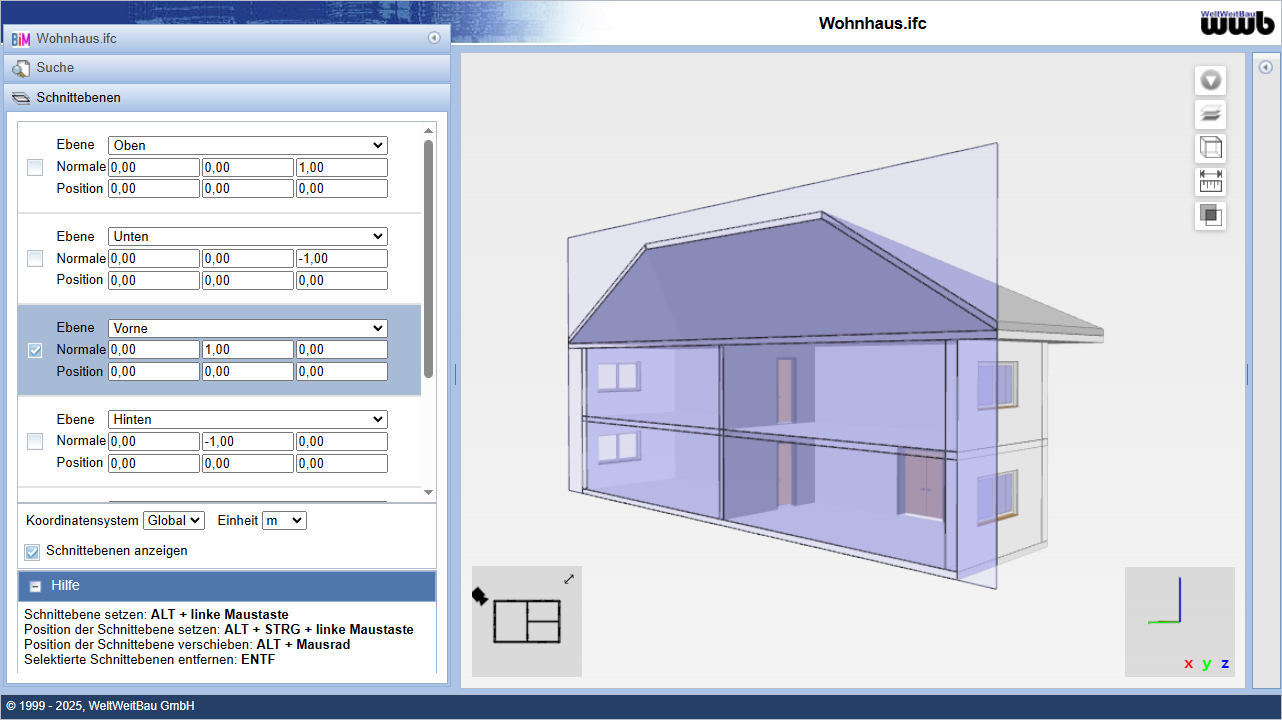Screen dimensions: 1282x720
Task: Click the stacked layers icon in viewer
Action: tap(1210, 115)
